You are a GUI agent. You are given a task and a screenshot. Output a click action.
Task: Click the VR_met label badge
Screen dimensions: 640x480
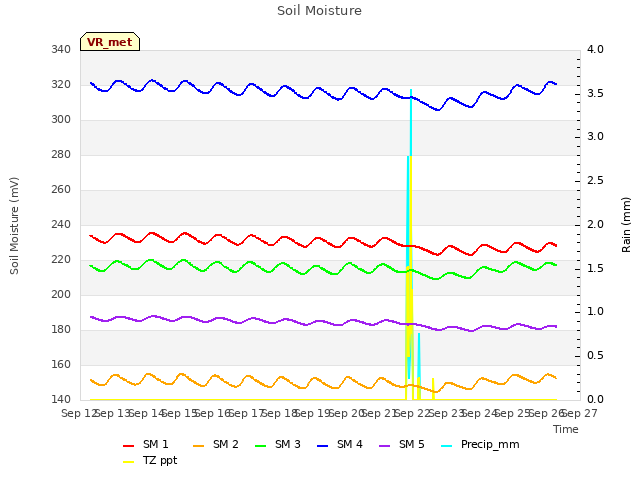[110, 42]
